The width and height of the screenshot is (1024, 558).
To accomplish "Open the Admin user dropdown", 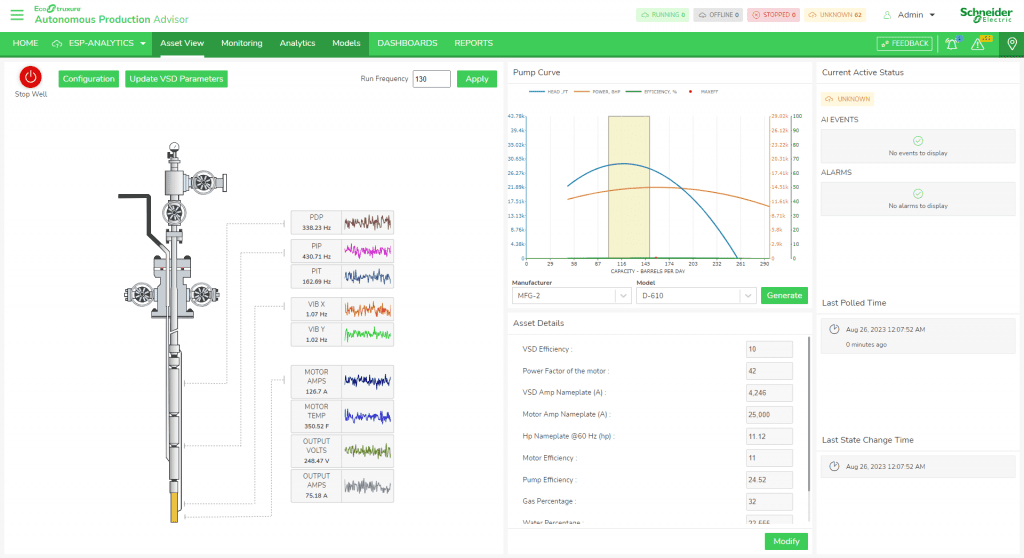I will (x=910, y=15).
